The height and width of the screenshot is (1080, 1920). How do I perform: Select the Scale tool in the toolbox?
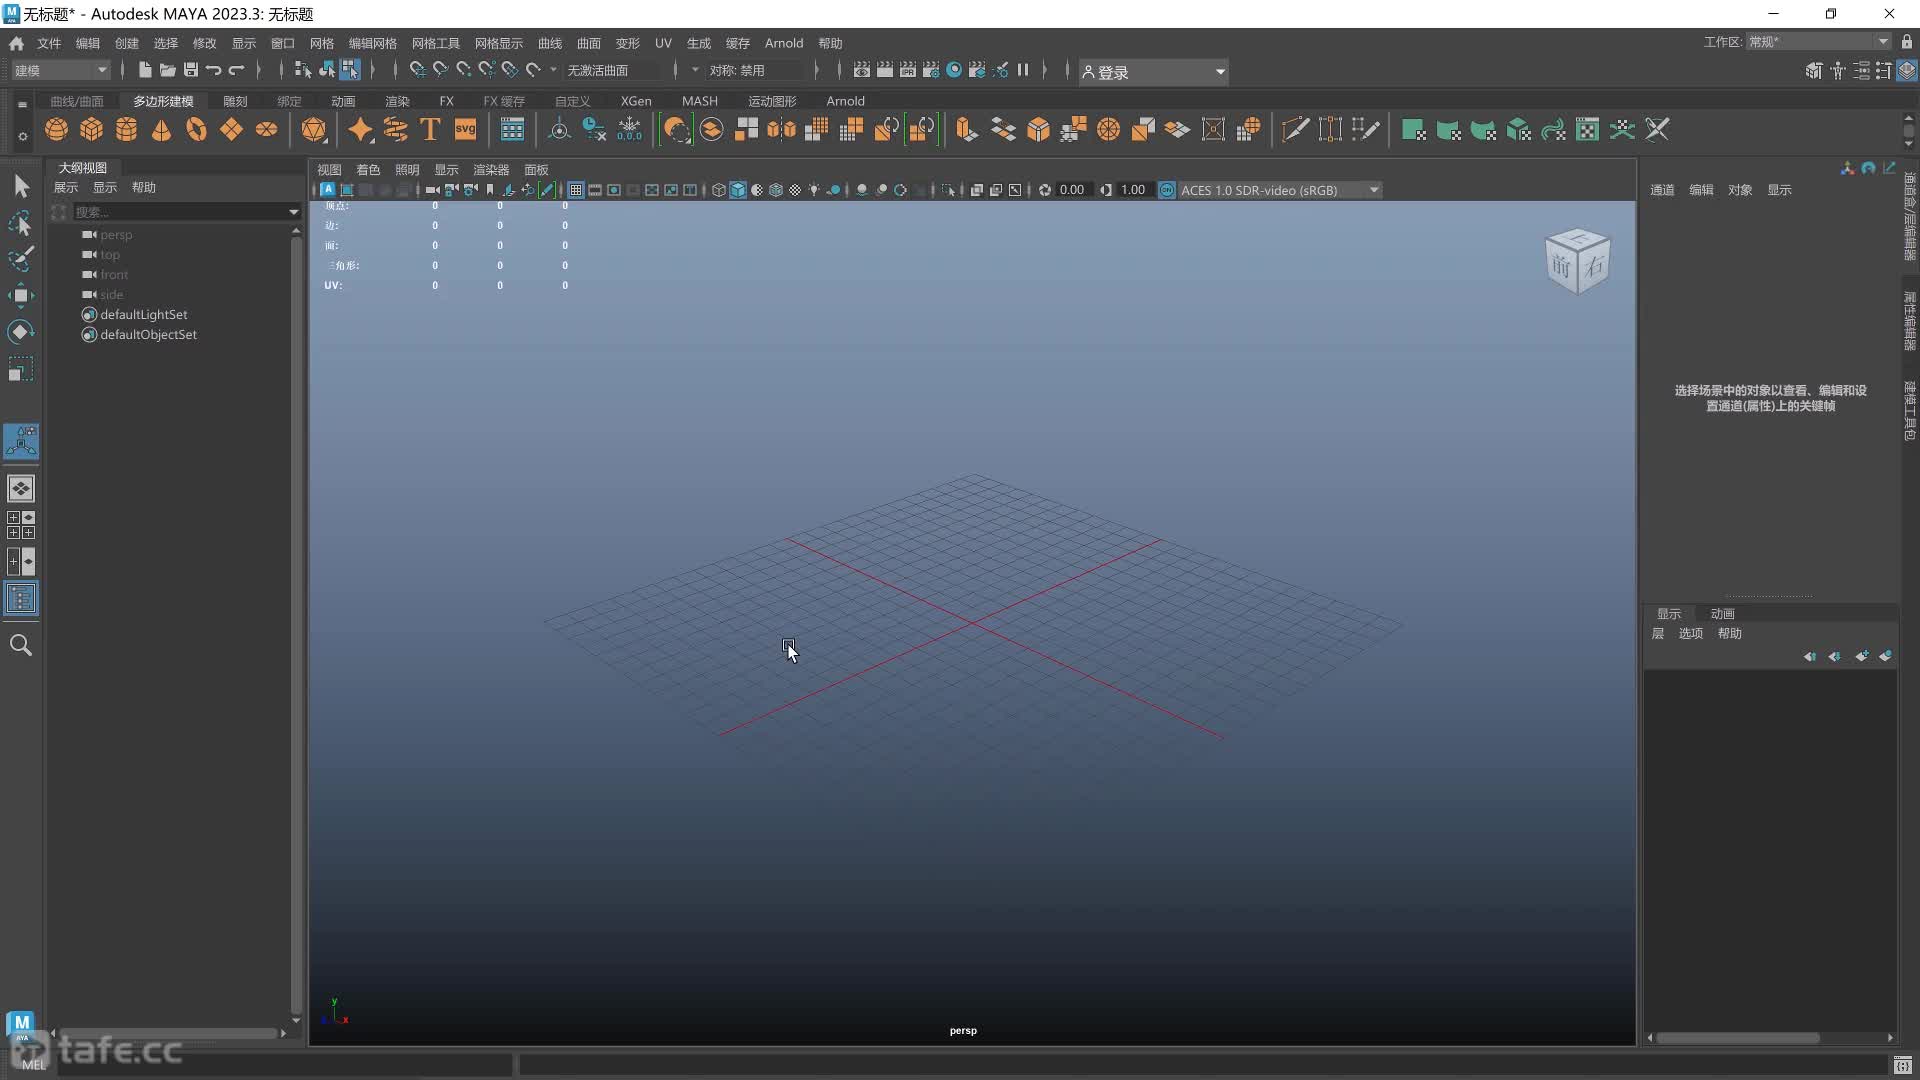[21, 369]
